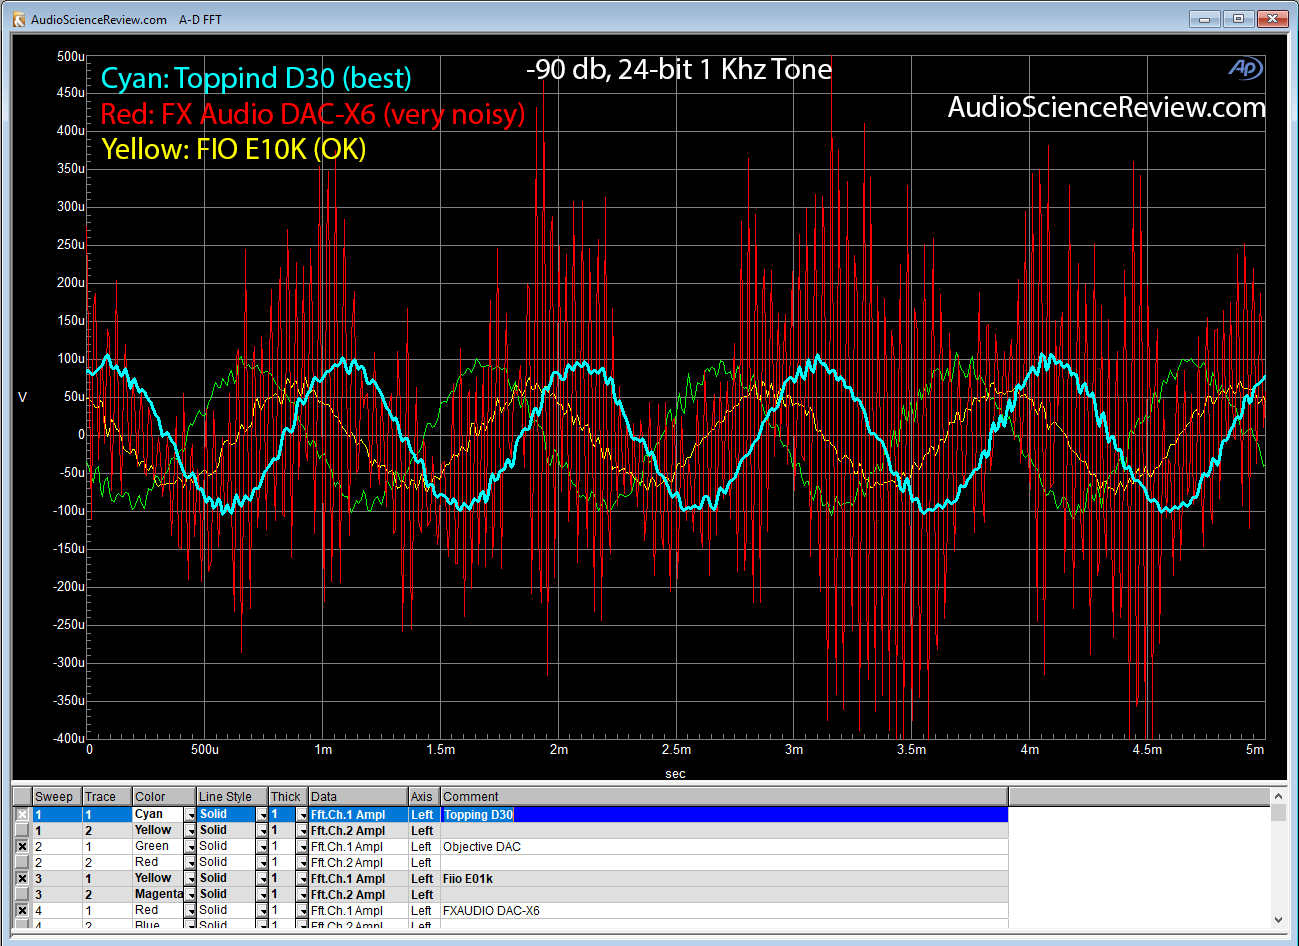Click the Line Style column header
1299x946 pixels.
(232, 797)
